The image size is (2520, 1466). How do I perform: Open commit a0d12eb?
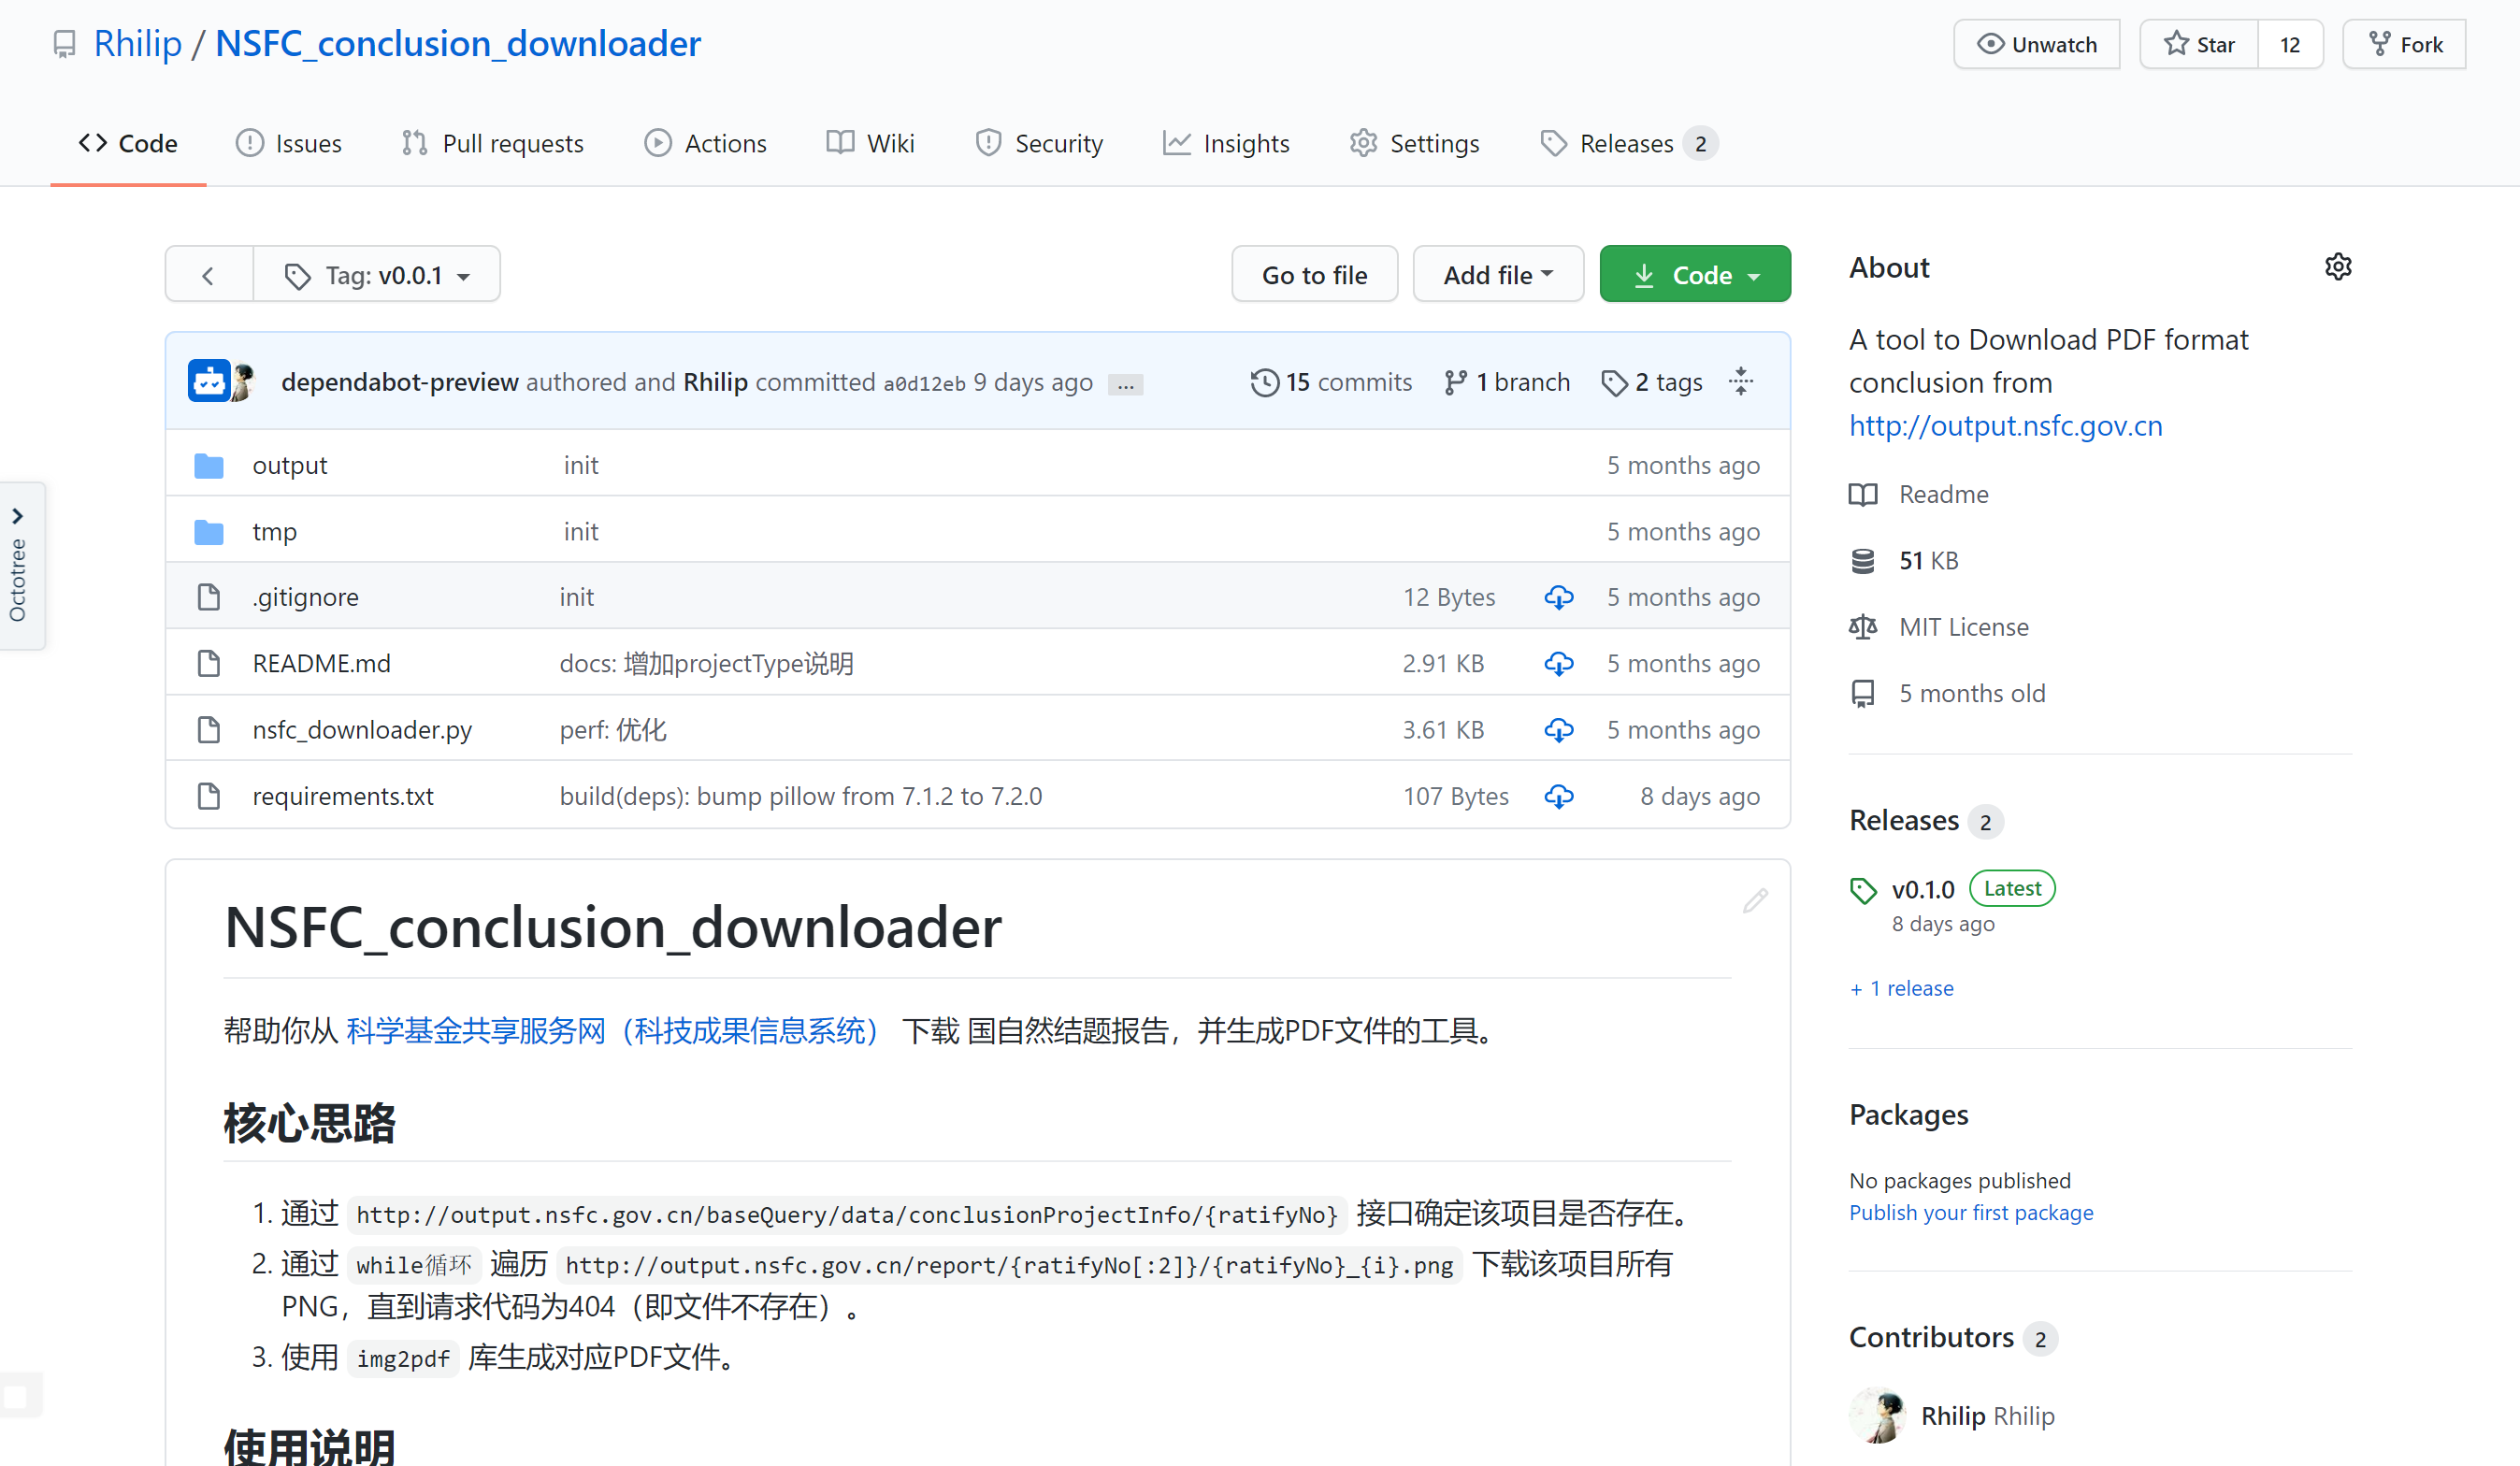pyautogui.click(x=924, y=383)
